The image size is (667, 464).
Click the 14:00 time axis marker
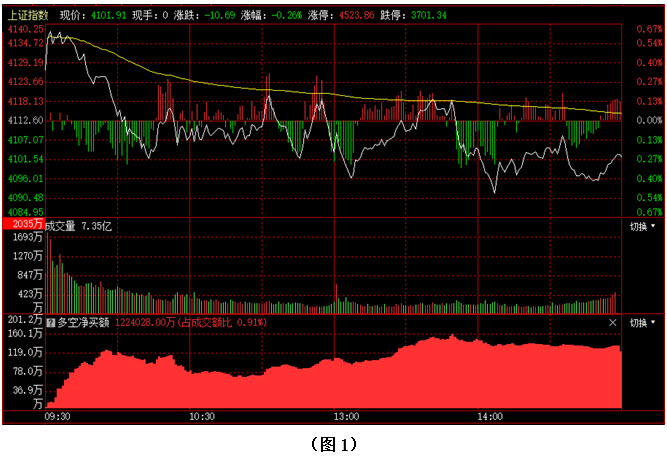(x=490, y=415)
